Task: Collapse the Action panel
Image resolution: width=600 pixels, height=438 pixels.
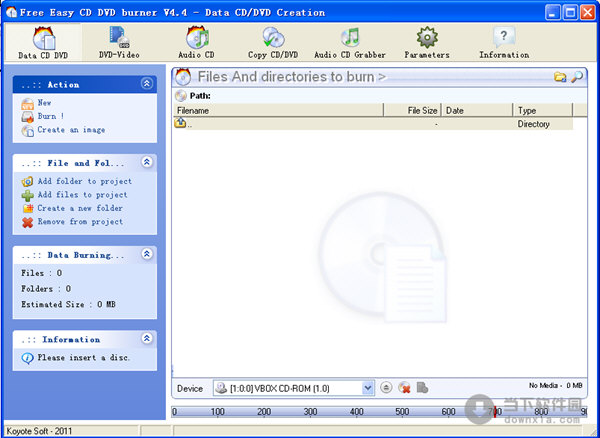Action: click(147, 83)
